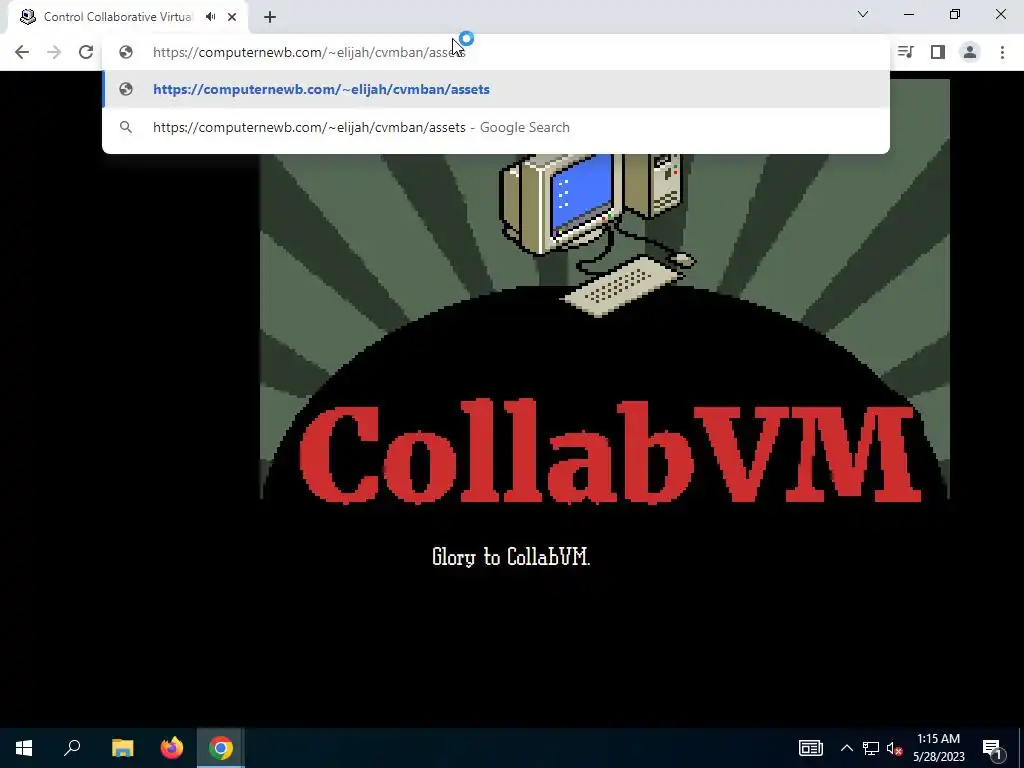
Task: Open the News and interests widget
Action: tap(810, 748)
